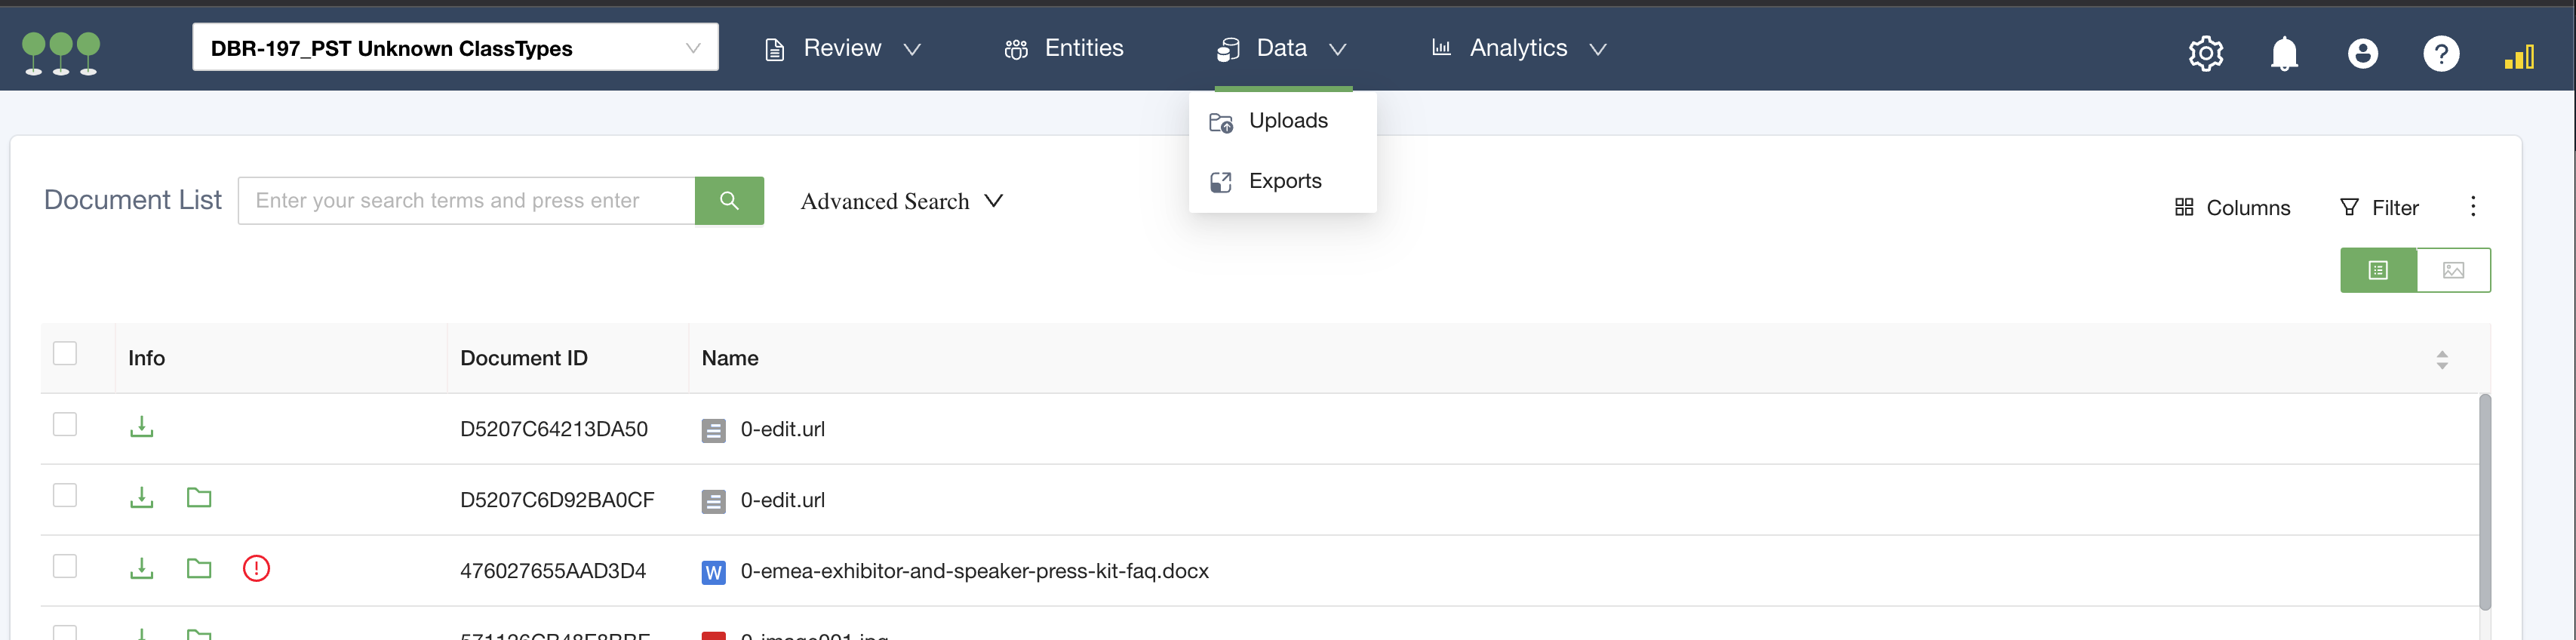This screenshot has height=640, width=2576.
Task: Click the green search magnifier button
Action: pyautogui.click(x=729, y=201)
